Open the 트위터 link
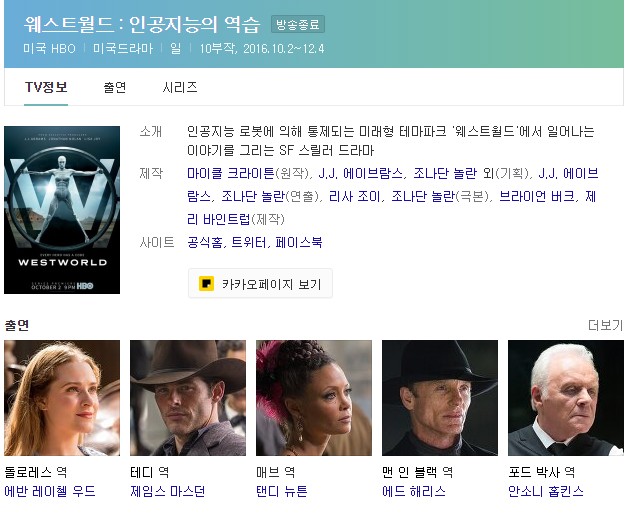The width and height of the screenshot is (628, 518). click(248, 242)
